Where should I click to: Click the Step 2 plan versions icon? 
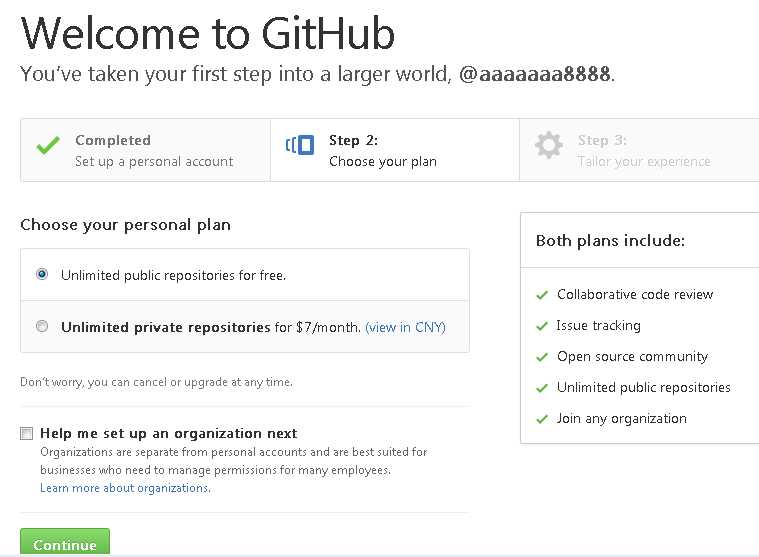(300, 145)
